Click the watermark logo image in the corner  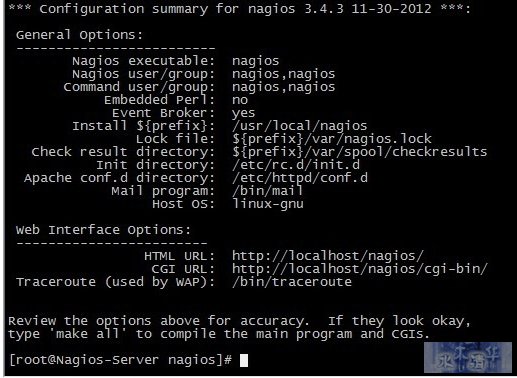(468, 357)
